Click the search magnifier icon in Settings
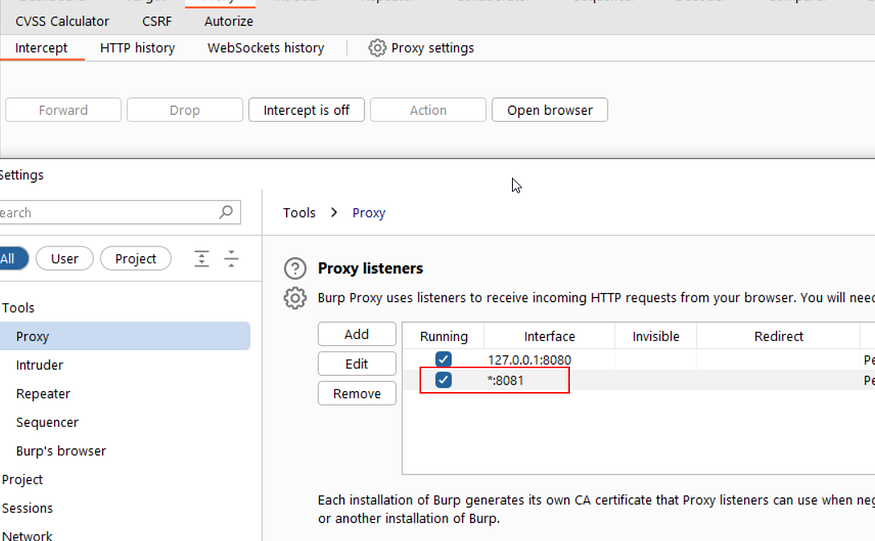 (x=226, y=212)
